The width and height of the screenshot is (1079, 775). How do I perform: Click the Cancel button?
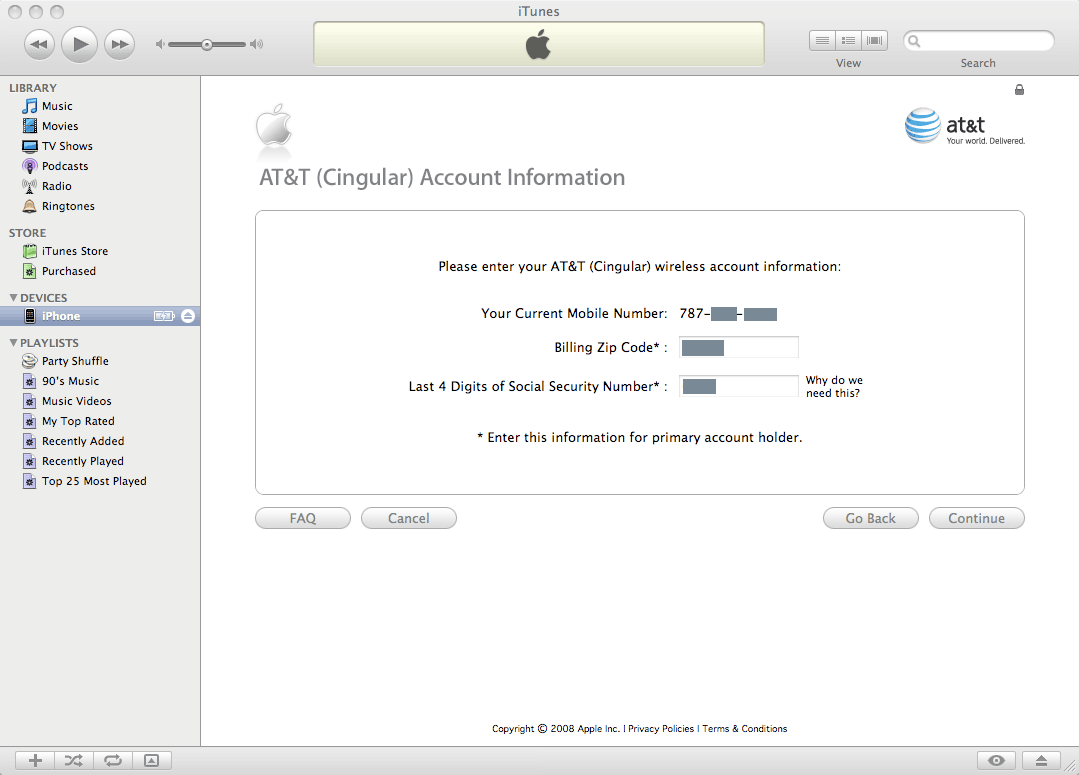coord(409,518)
